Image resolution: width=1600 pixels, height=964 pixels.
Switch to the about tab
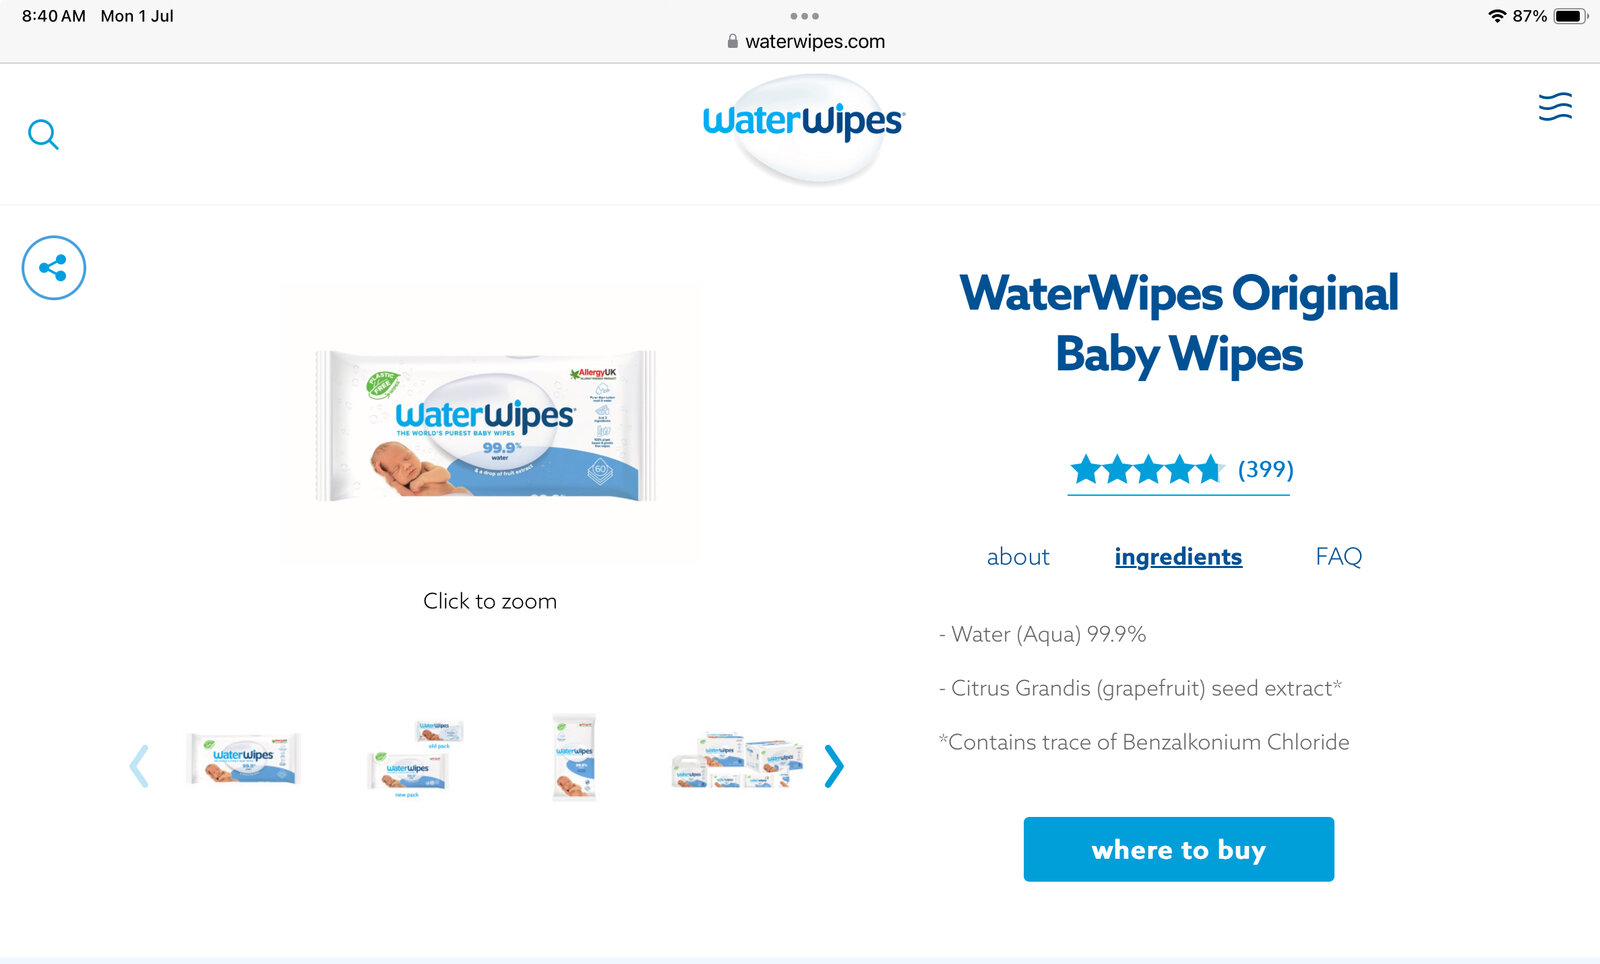click(x=1018, y=557)
